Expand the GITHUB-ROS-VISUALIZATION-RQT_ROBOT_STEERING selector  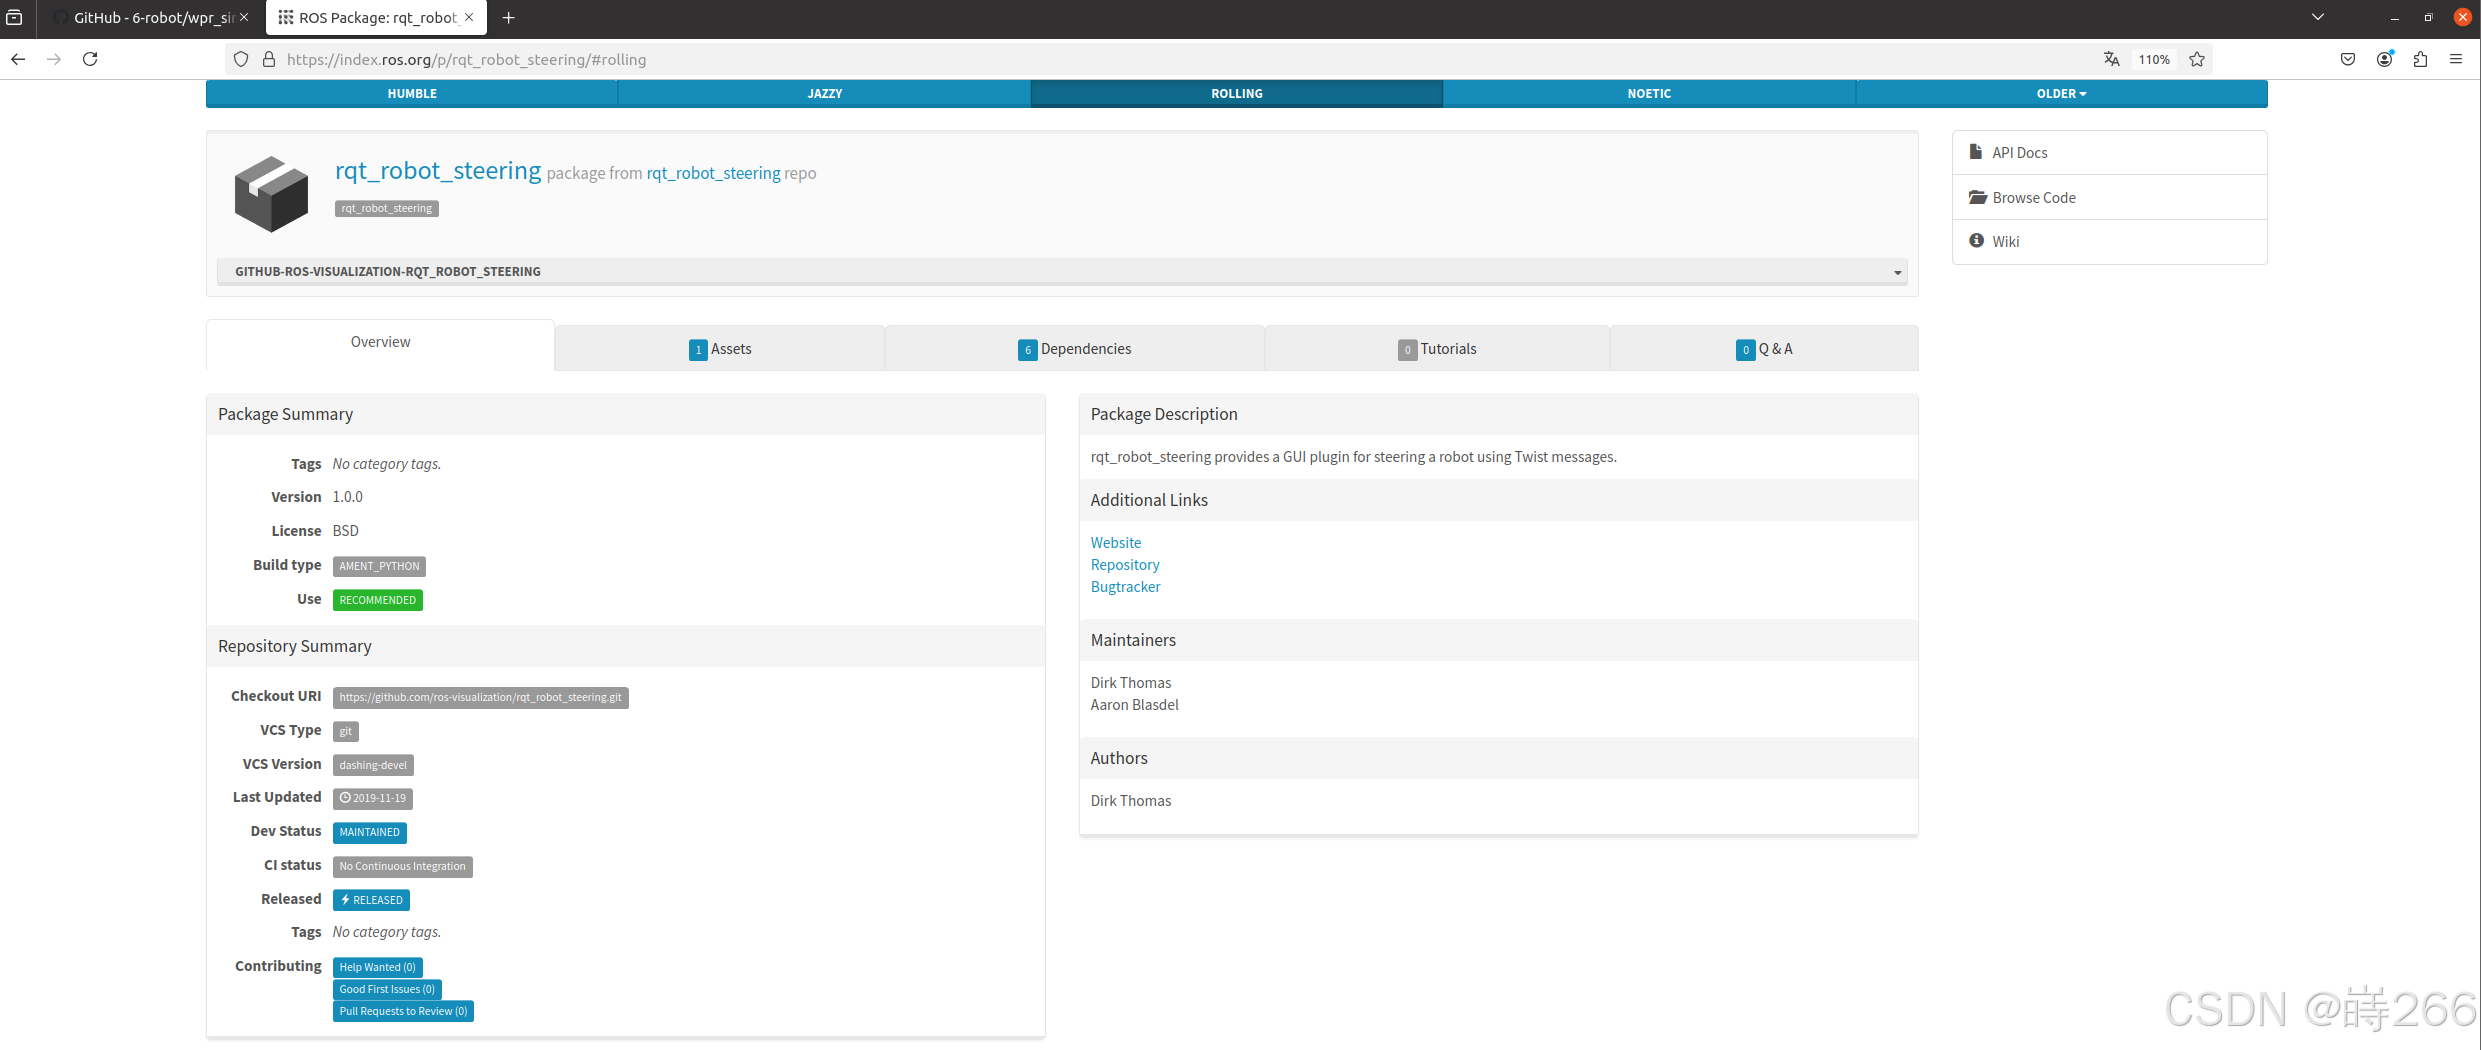pyautogui.click(x=1062, y=271)
